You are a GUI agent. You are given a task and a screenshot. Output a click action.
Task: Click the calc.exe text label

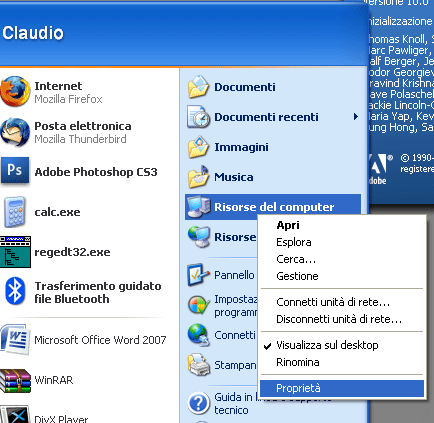coord(57,212)
